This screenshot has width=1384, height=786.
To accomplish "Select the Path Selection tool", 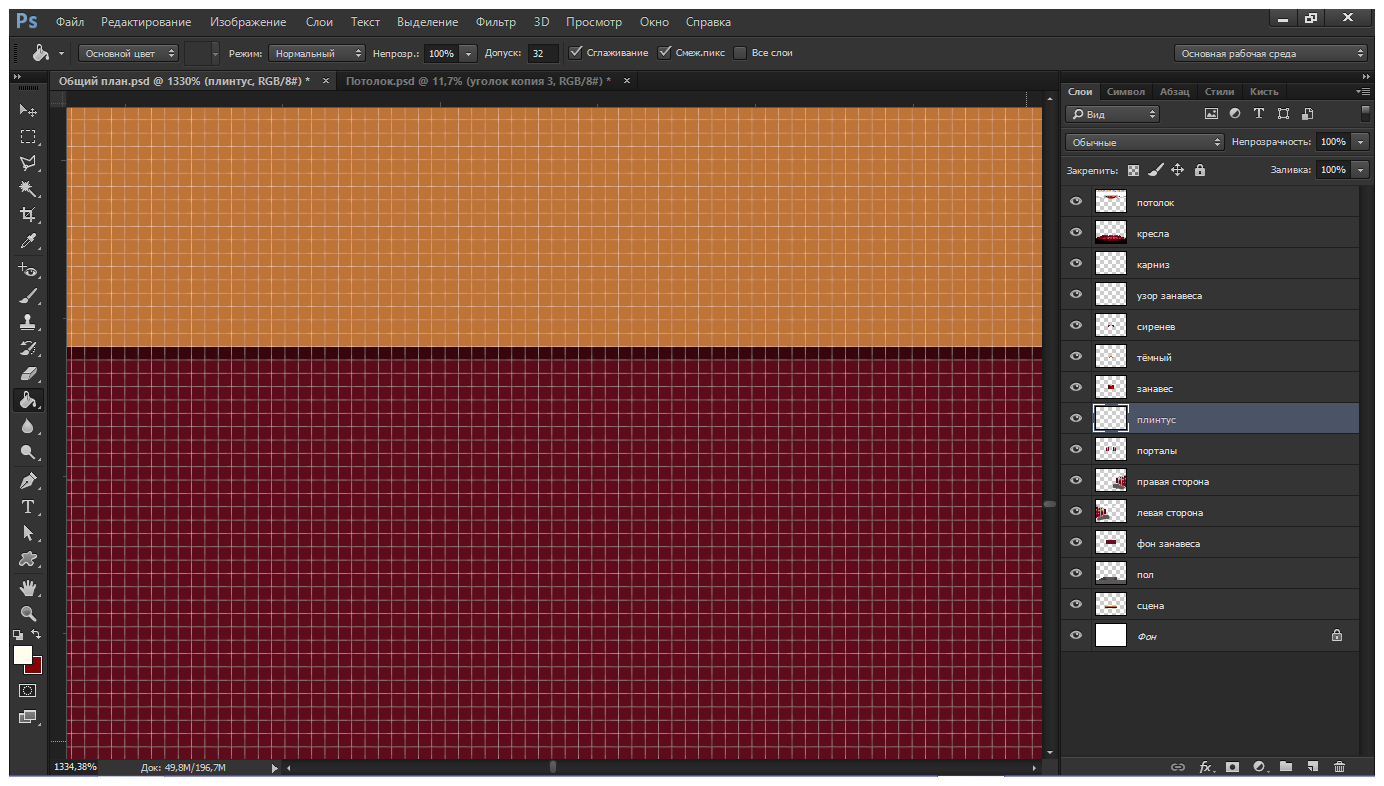I will tap(28, 533).
